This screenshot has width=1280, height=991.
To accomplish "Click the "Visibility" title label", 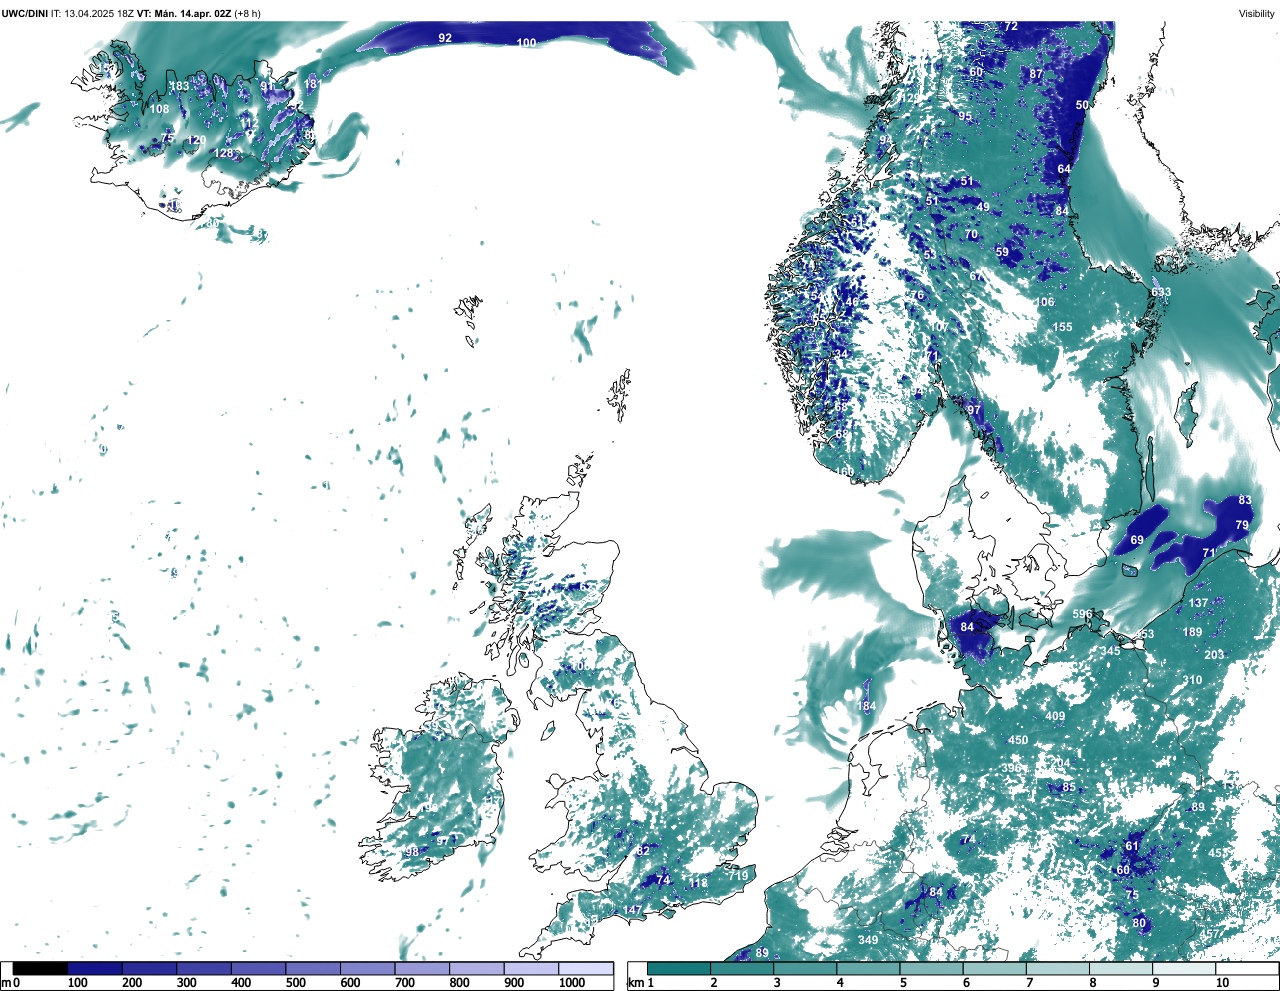I will pyautogui.click(x=1257, y=13).
